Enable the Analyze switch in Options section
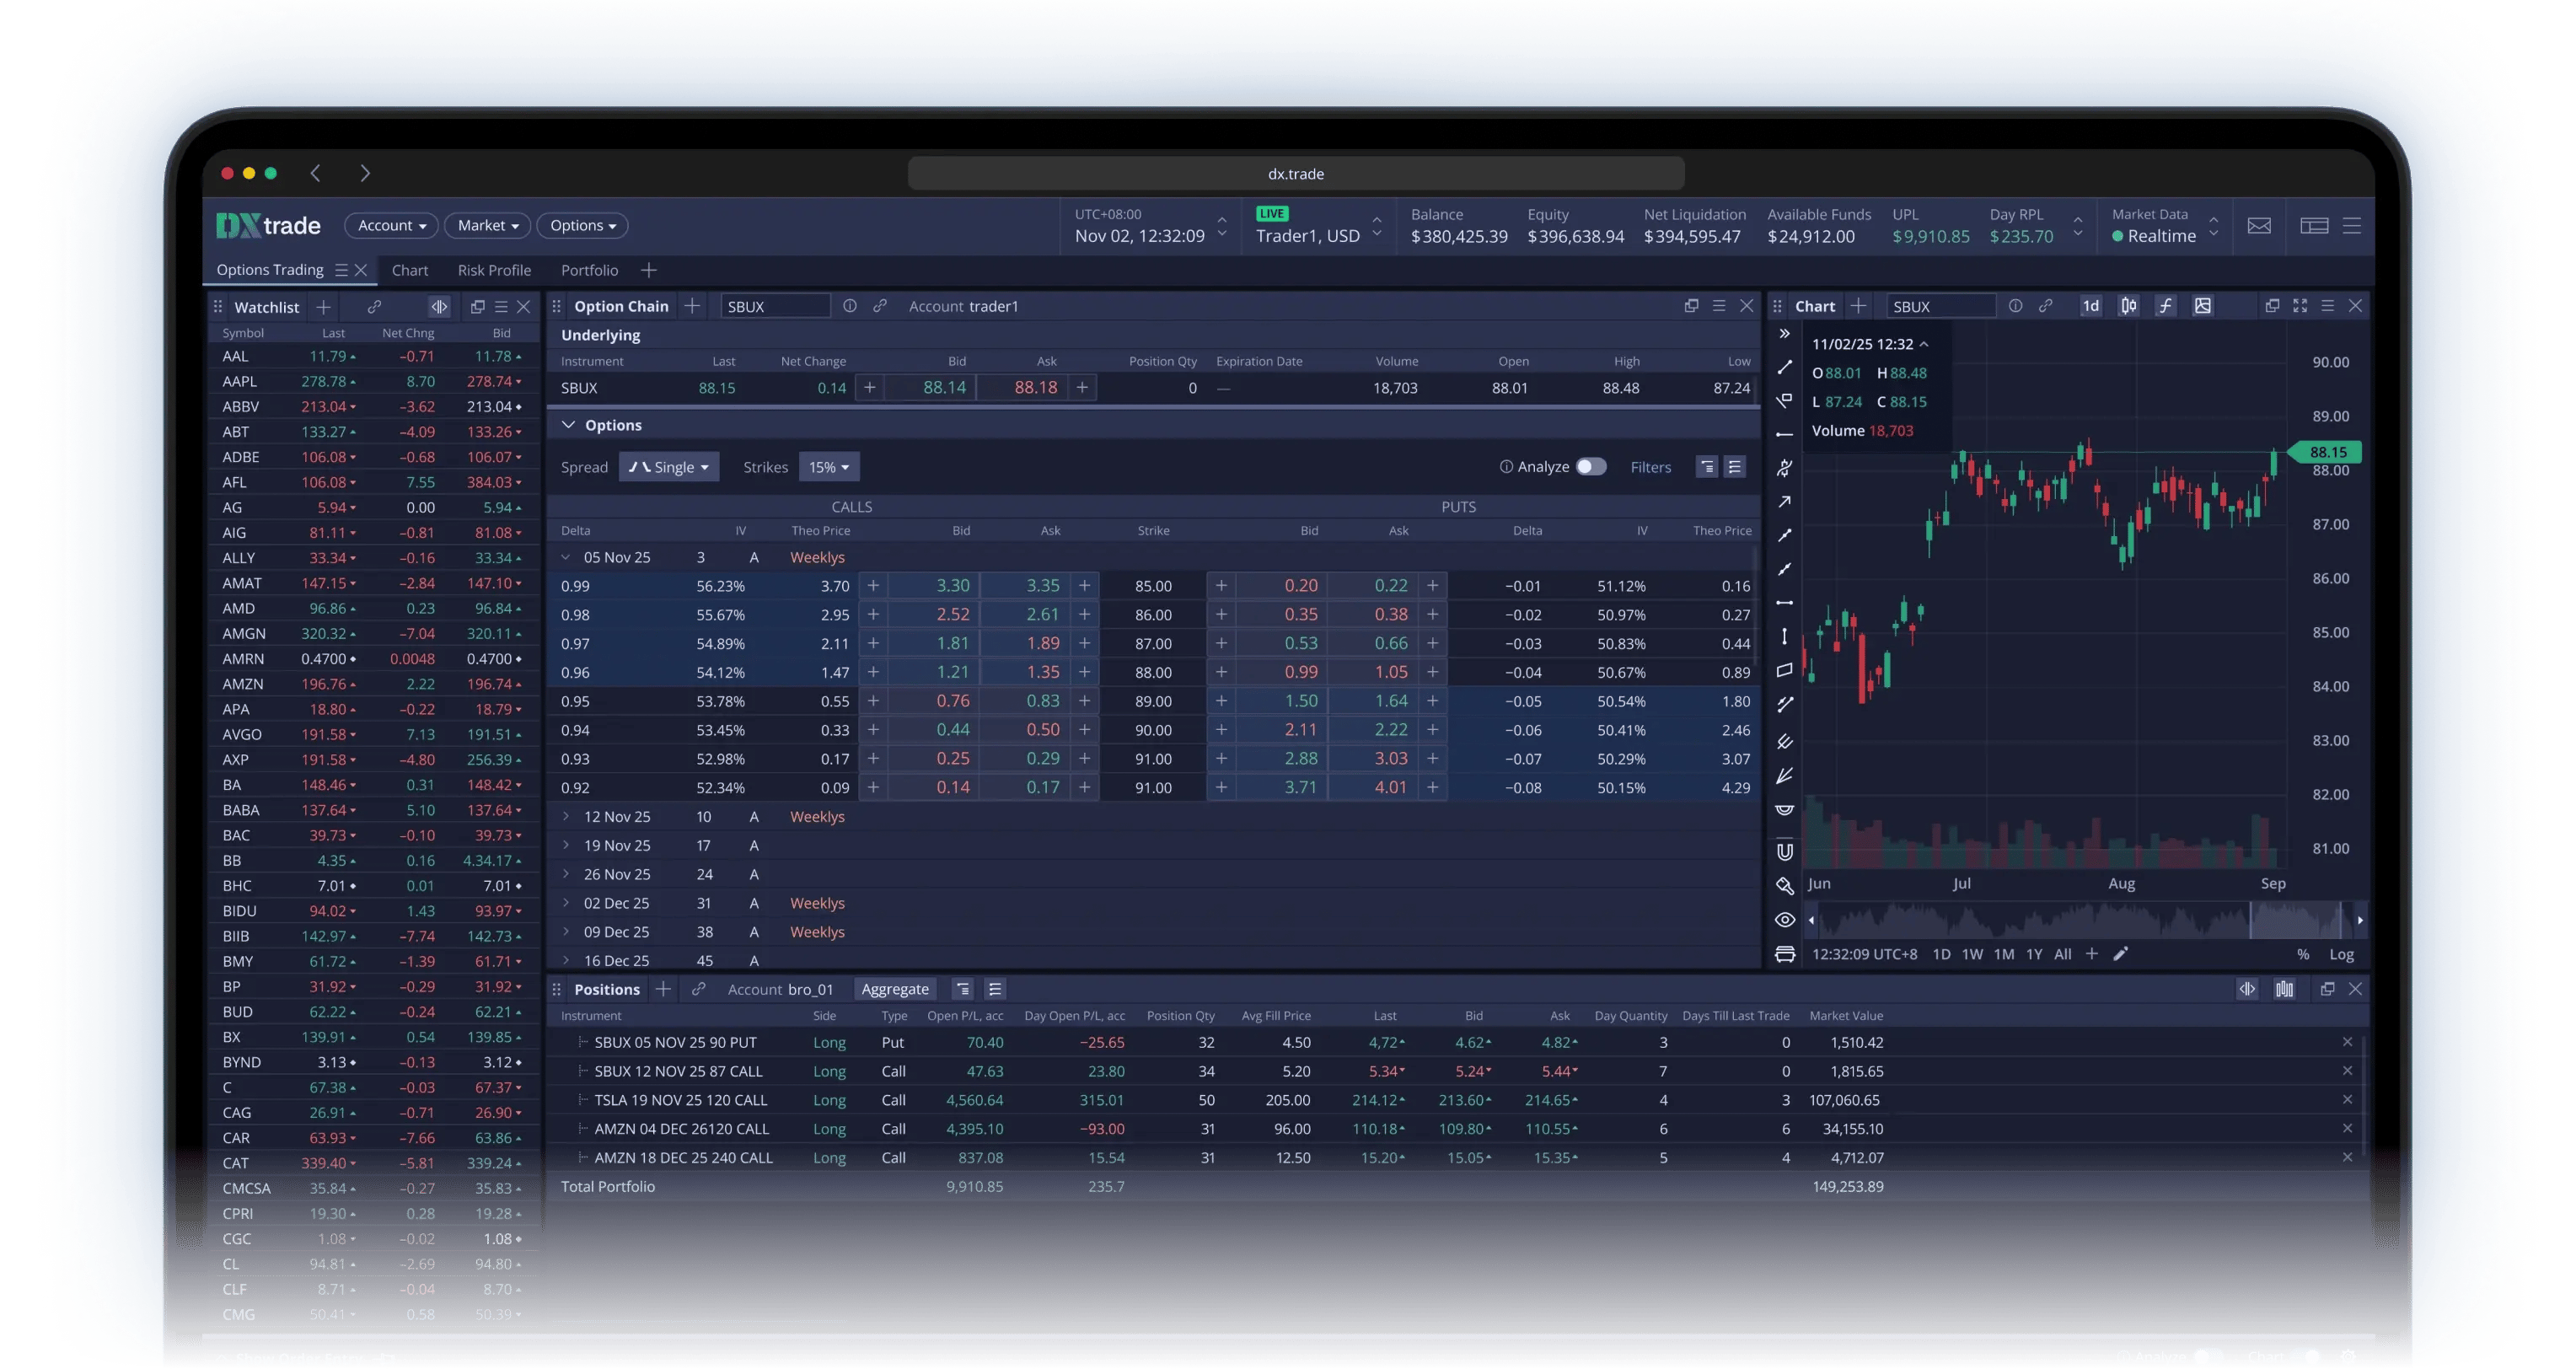Viewport: 2576px width, 1369px height. 1590,467
